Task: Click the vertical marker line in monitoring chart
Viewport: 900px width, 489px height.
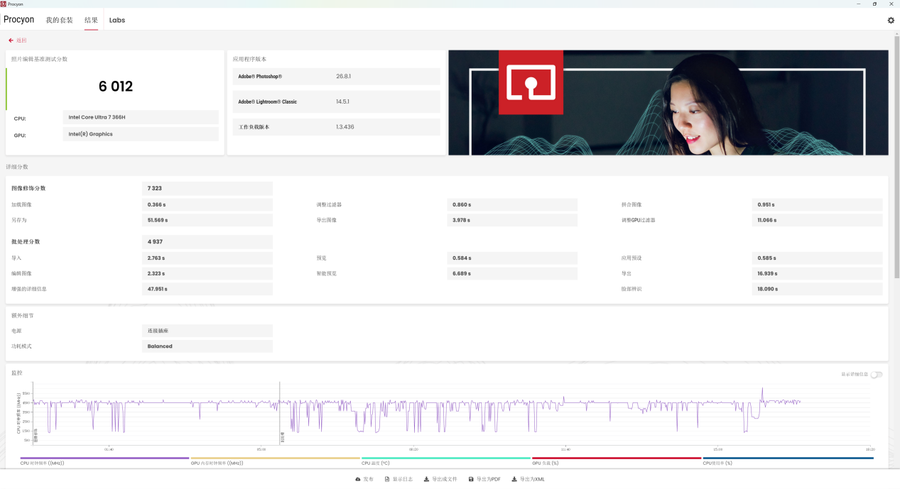Action: click(280, 412)
